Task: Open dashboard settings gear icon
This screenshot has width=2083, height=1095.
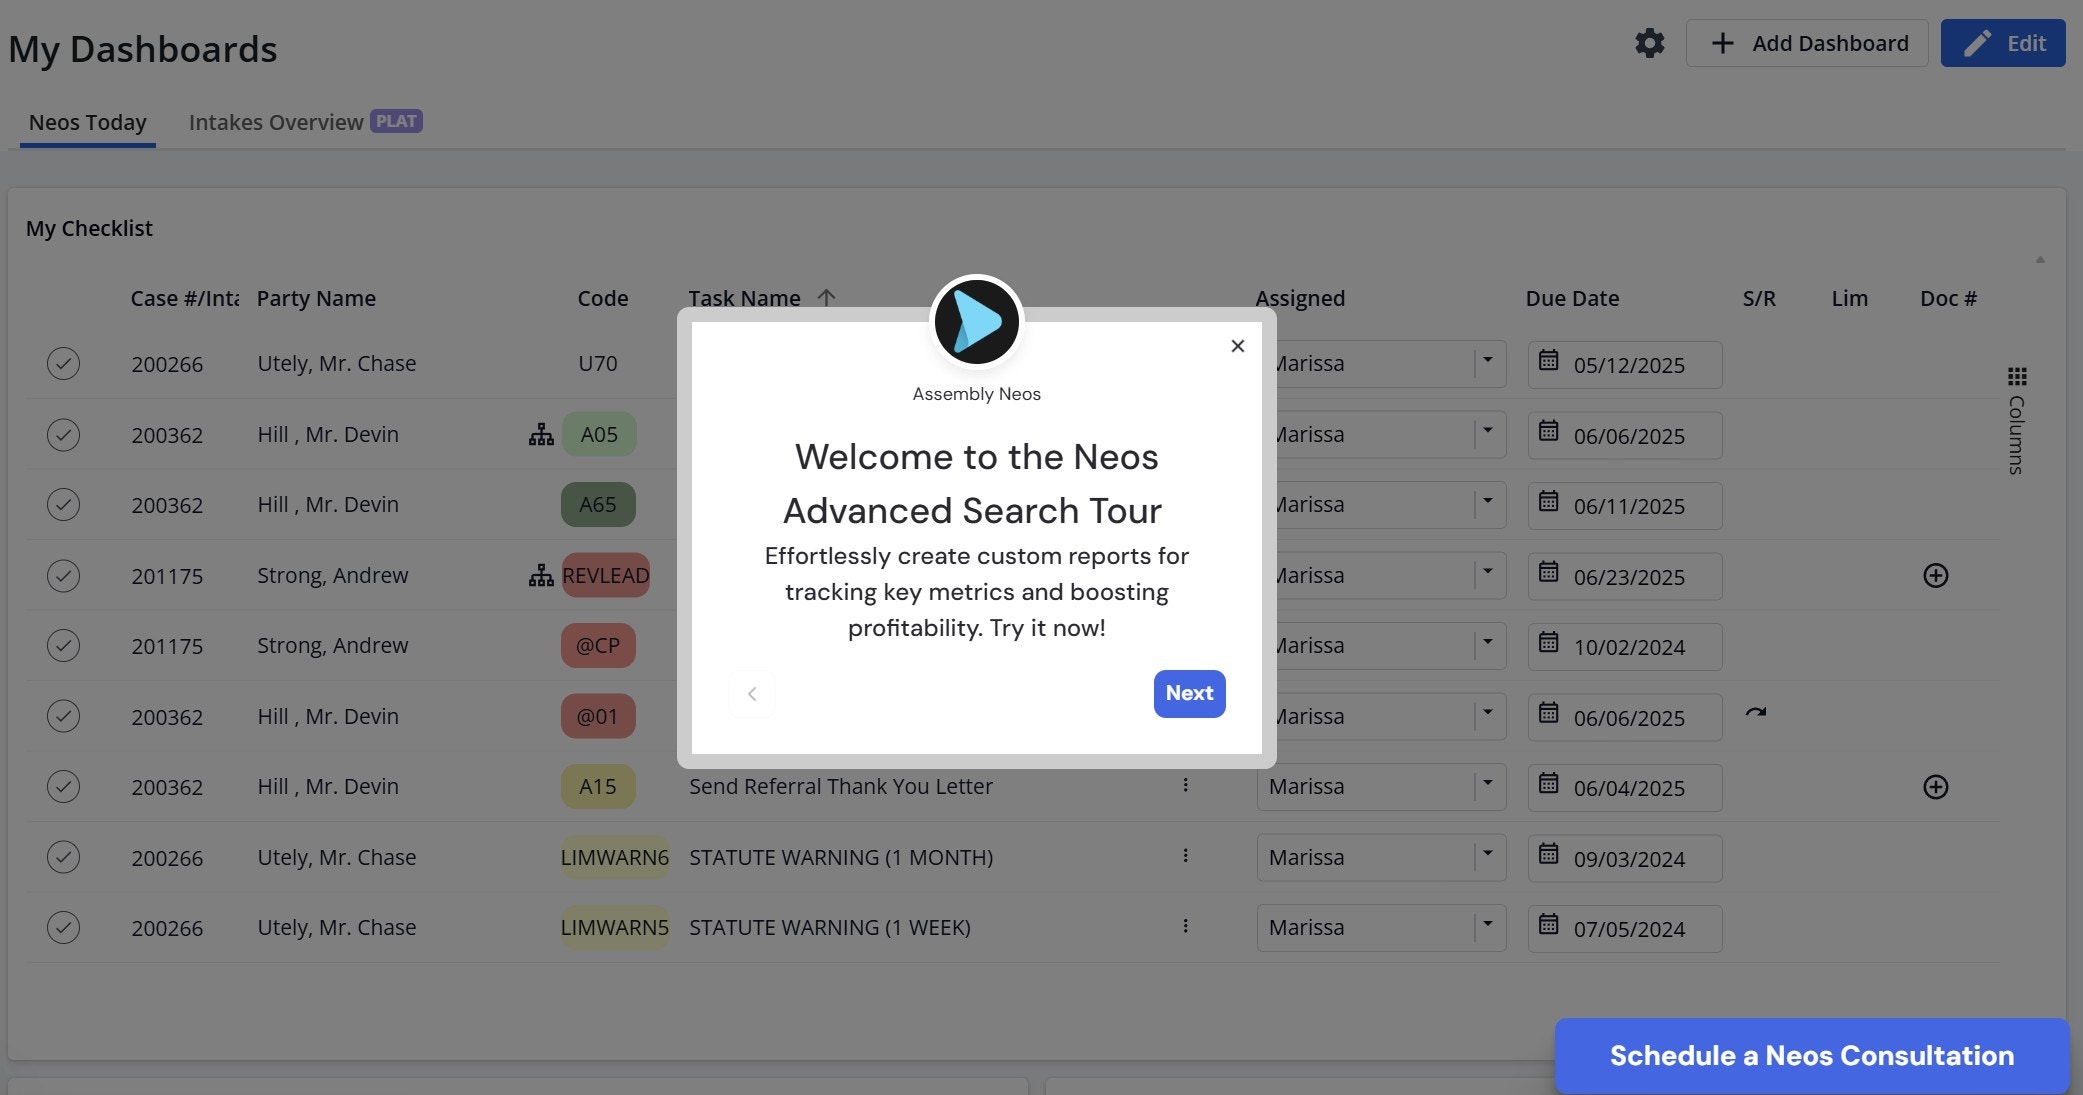Action: point(1649,43)
